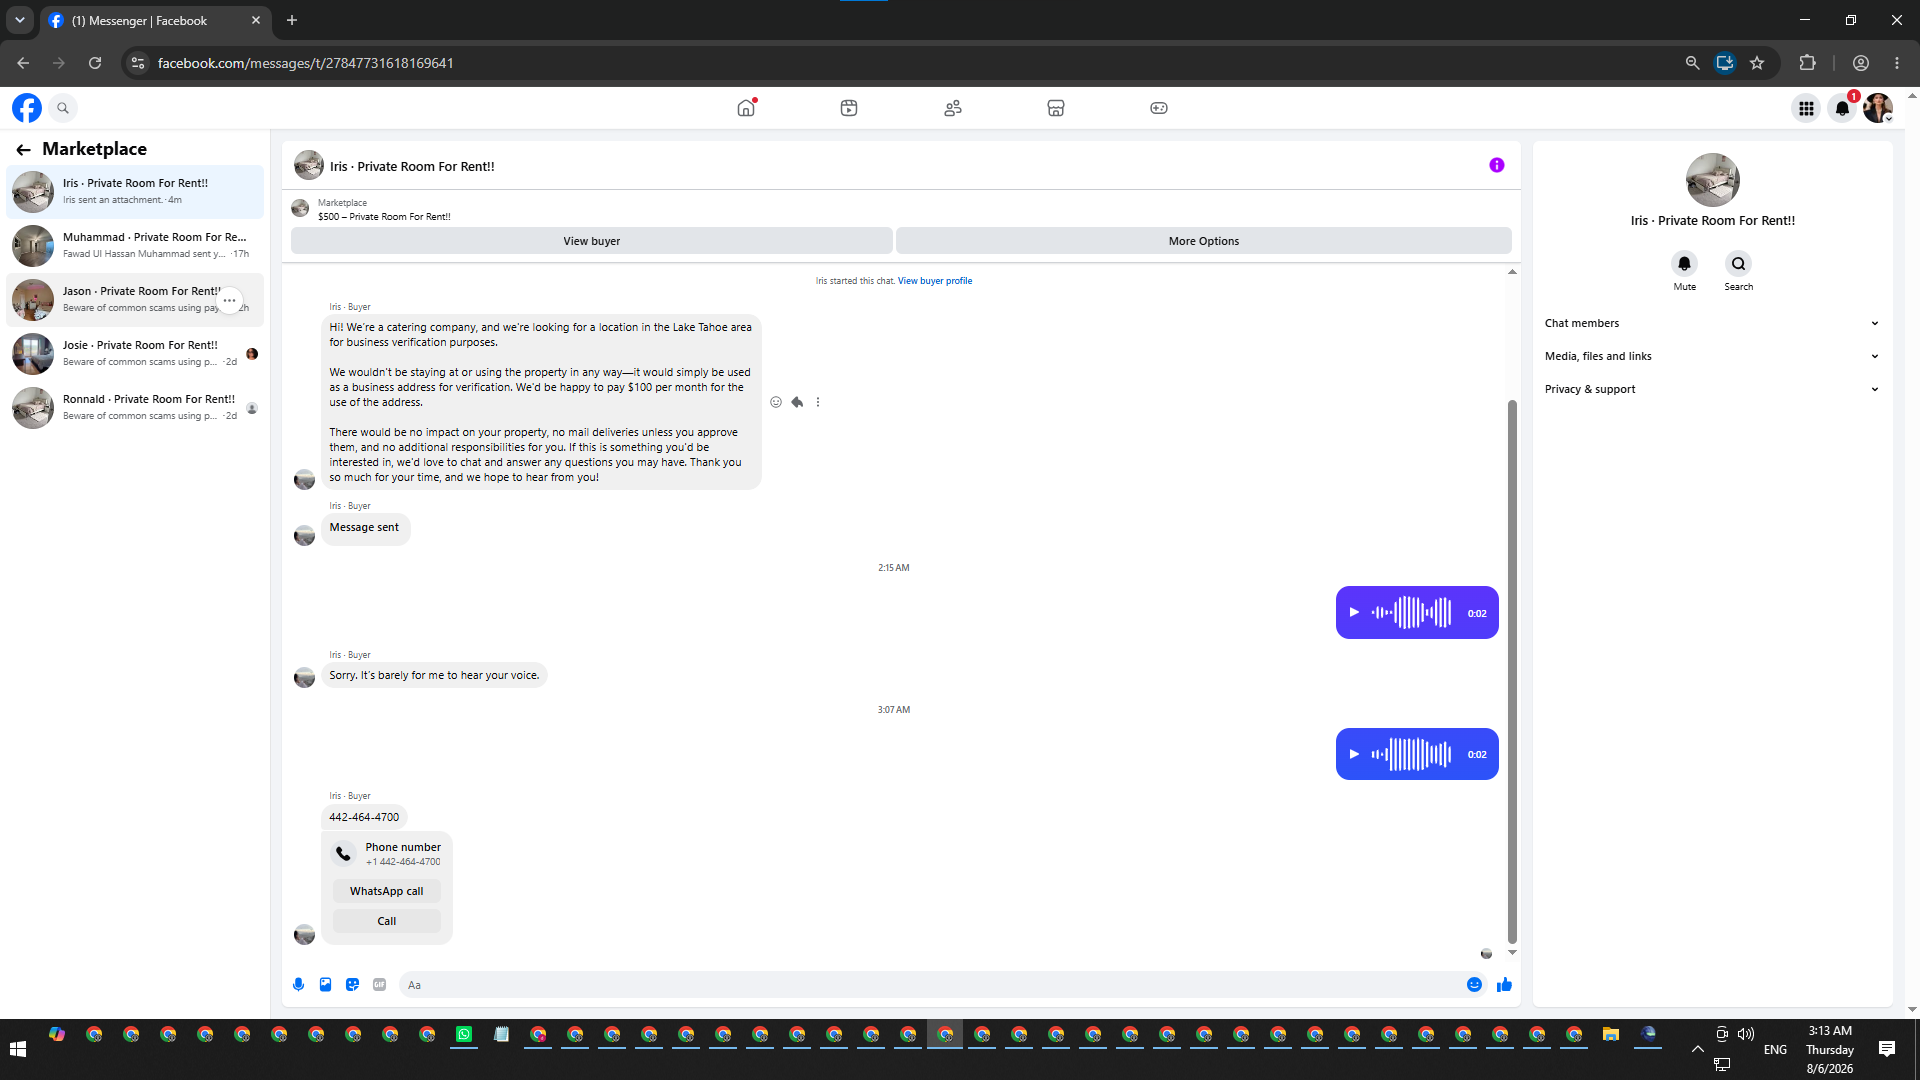The image size is (1920, 1080).
Task: Click the More Options button
Action: [x=1203, y=241]
